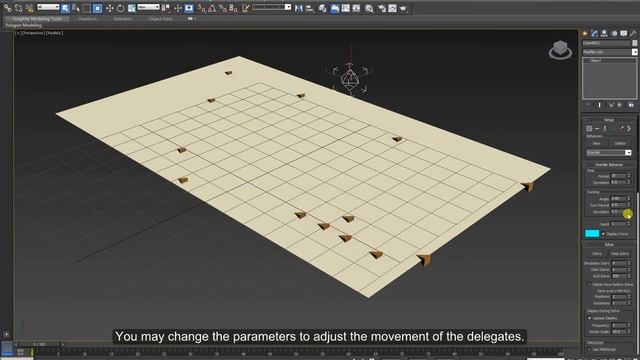
Task: Toggle the Spinner Snap tool
Action: (233, 8)
